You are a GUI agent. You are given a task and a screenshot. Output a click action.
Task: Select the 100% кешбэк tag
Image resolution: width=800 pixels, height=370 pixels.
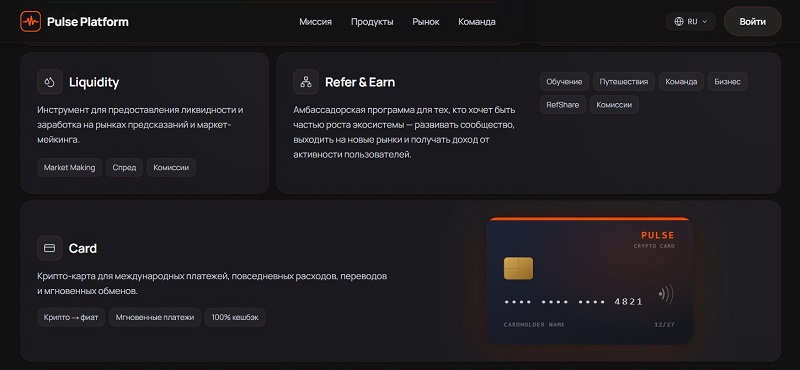click(x=235, y=317)
